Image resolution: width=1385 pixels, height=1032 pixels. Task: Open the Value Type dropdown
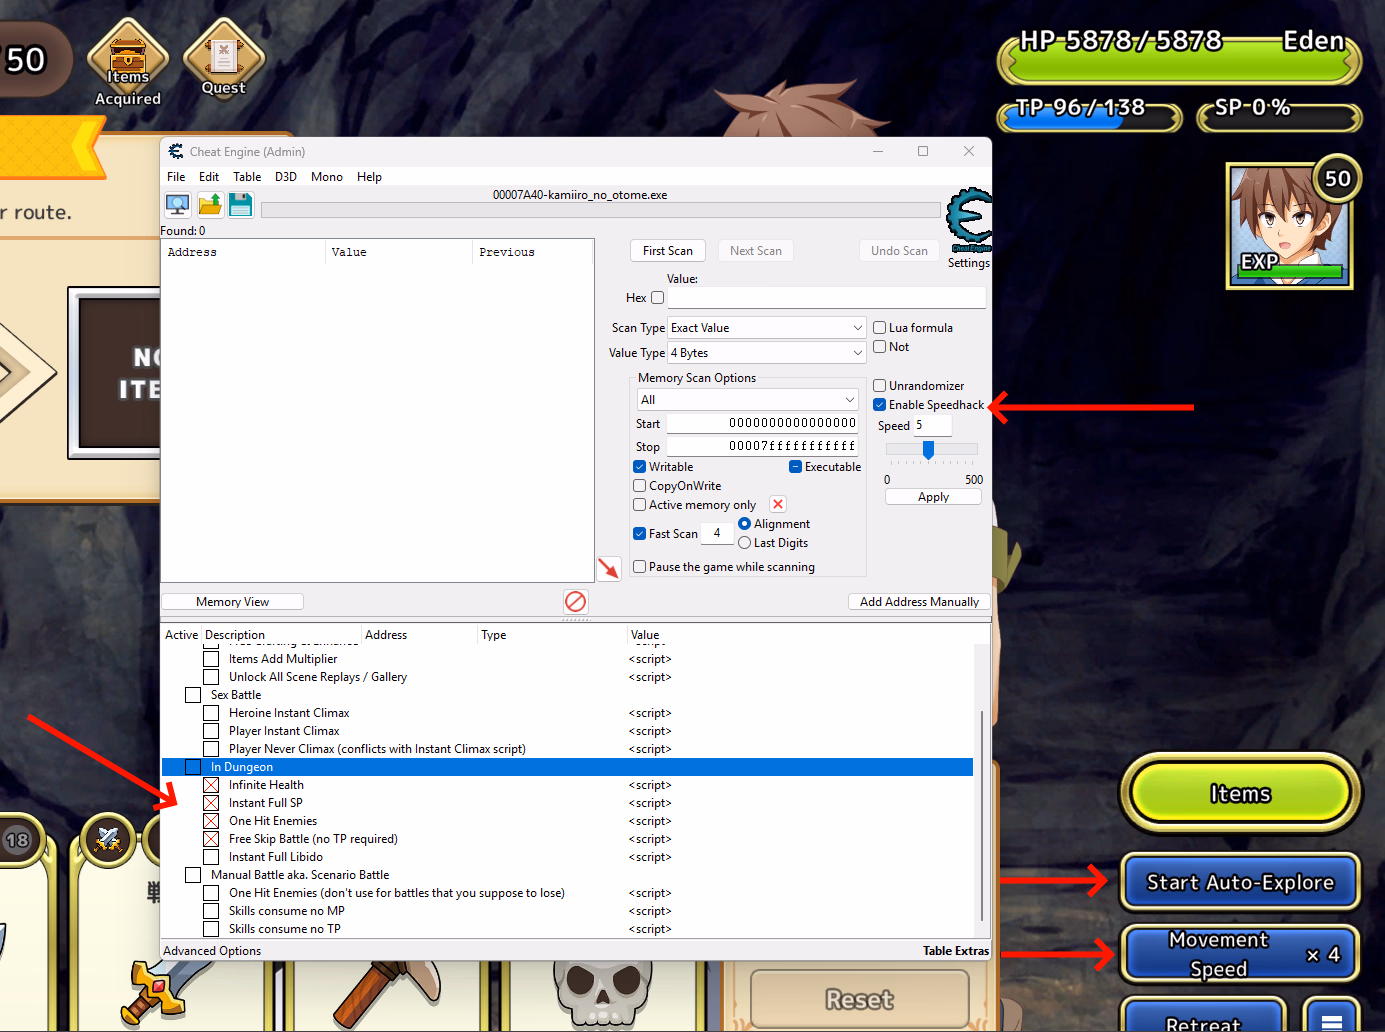pyautogui.click(x=766, y=353)
